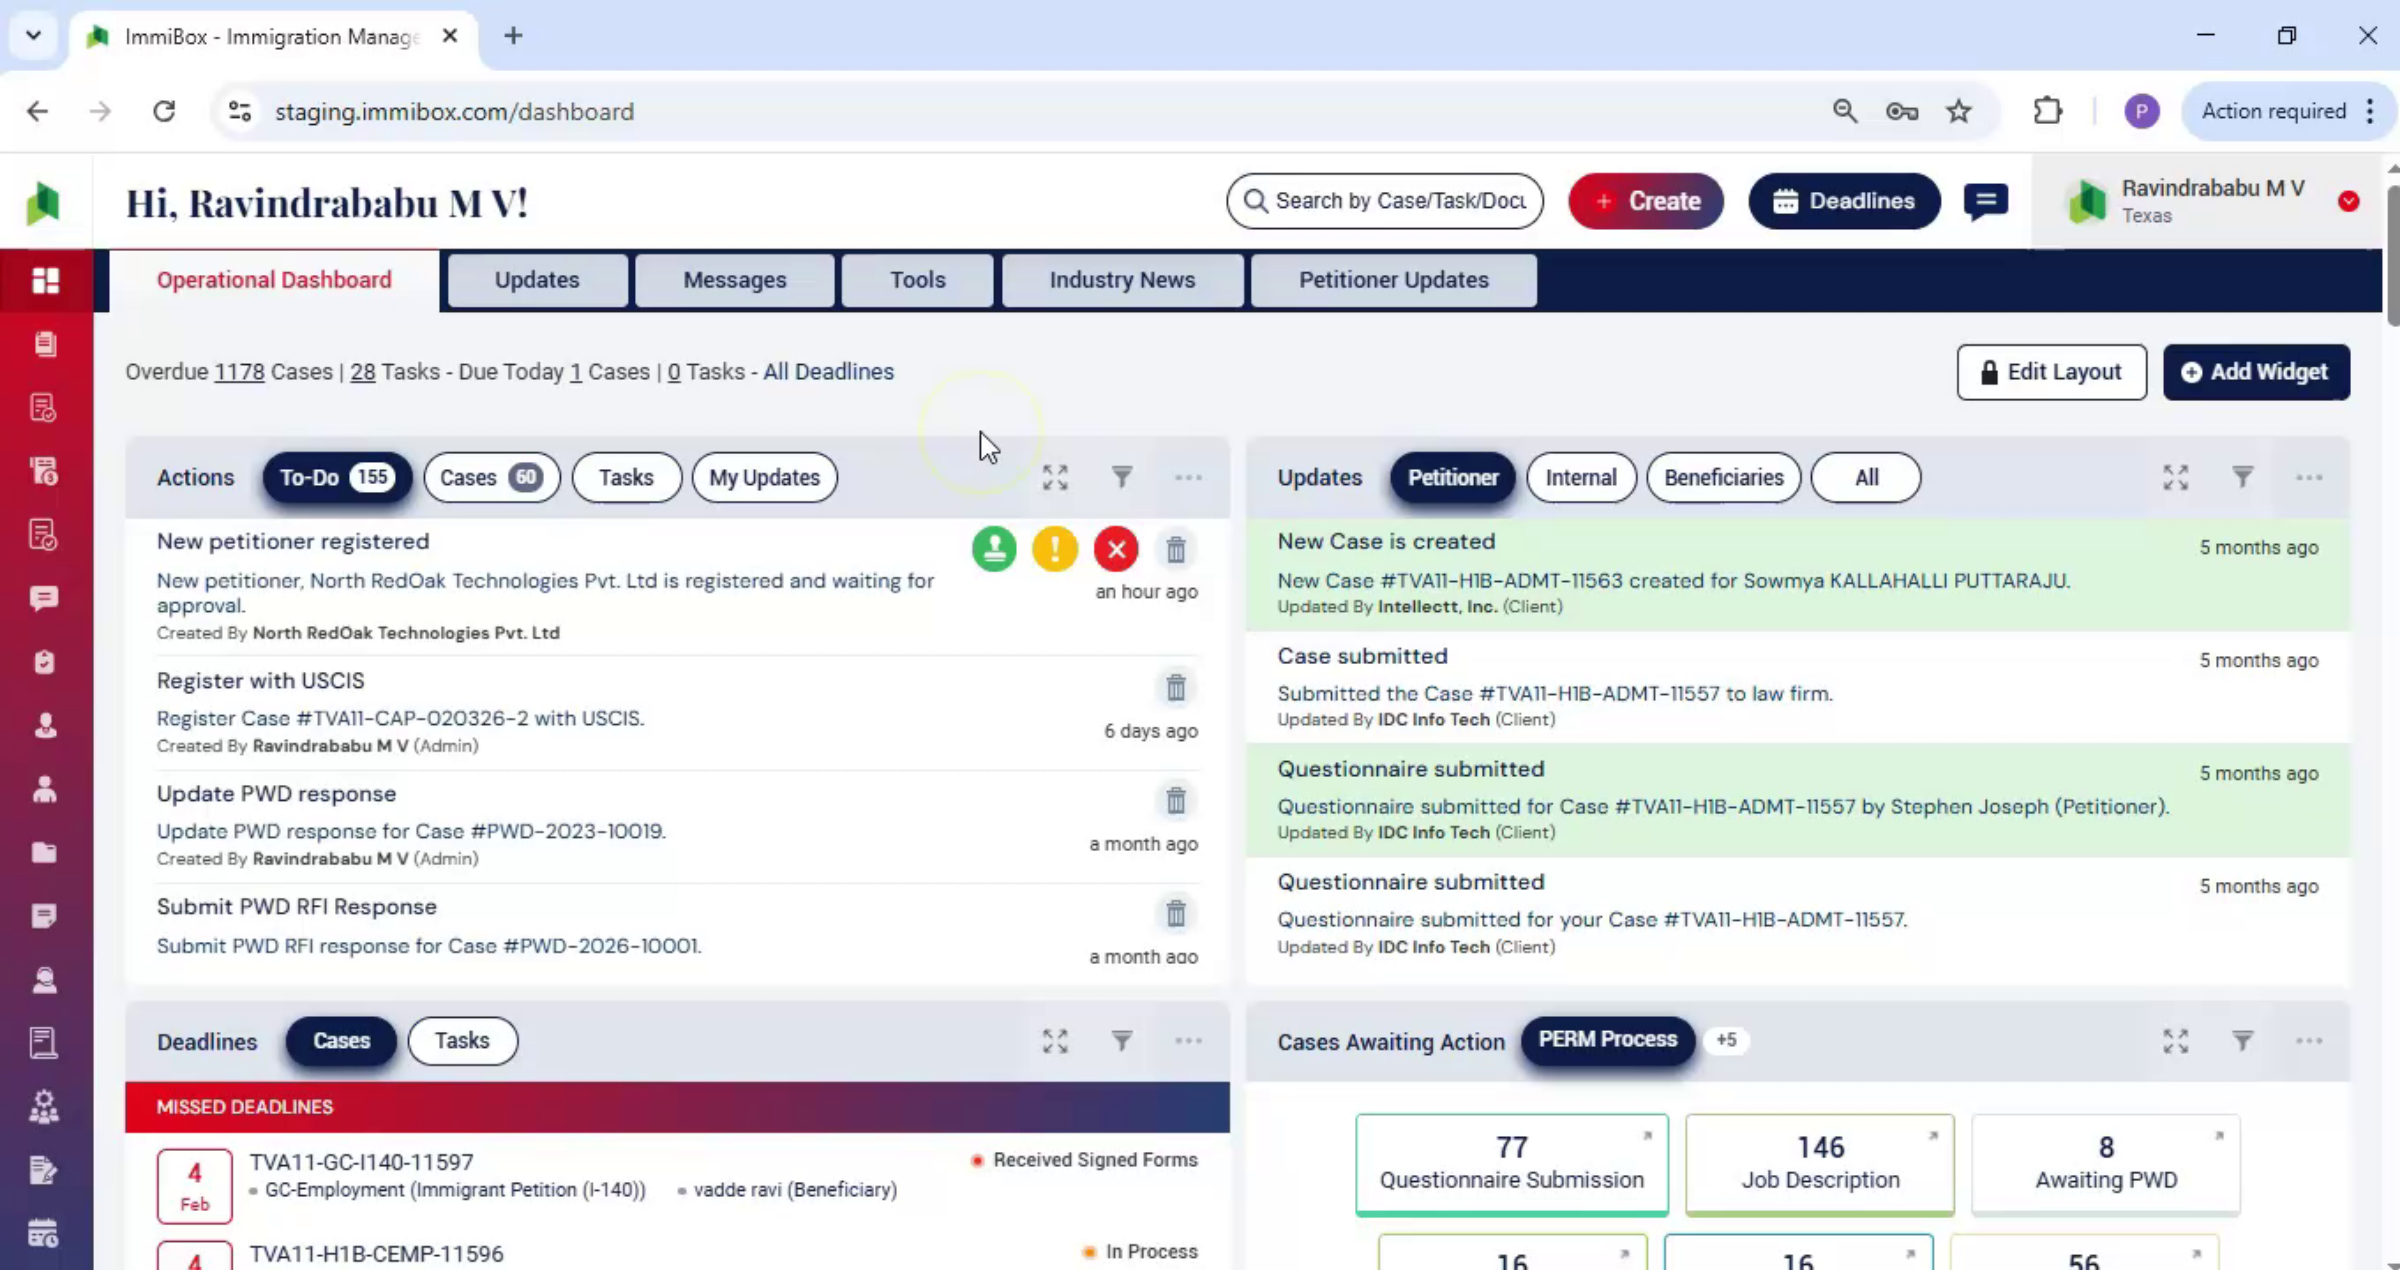Image resolution: width=2400 pixels, height=1270 pixels.
Task: Select the Tasks pill in Deadlines widget
Action: pyautogui.click(x=462, y=1041)
